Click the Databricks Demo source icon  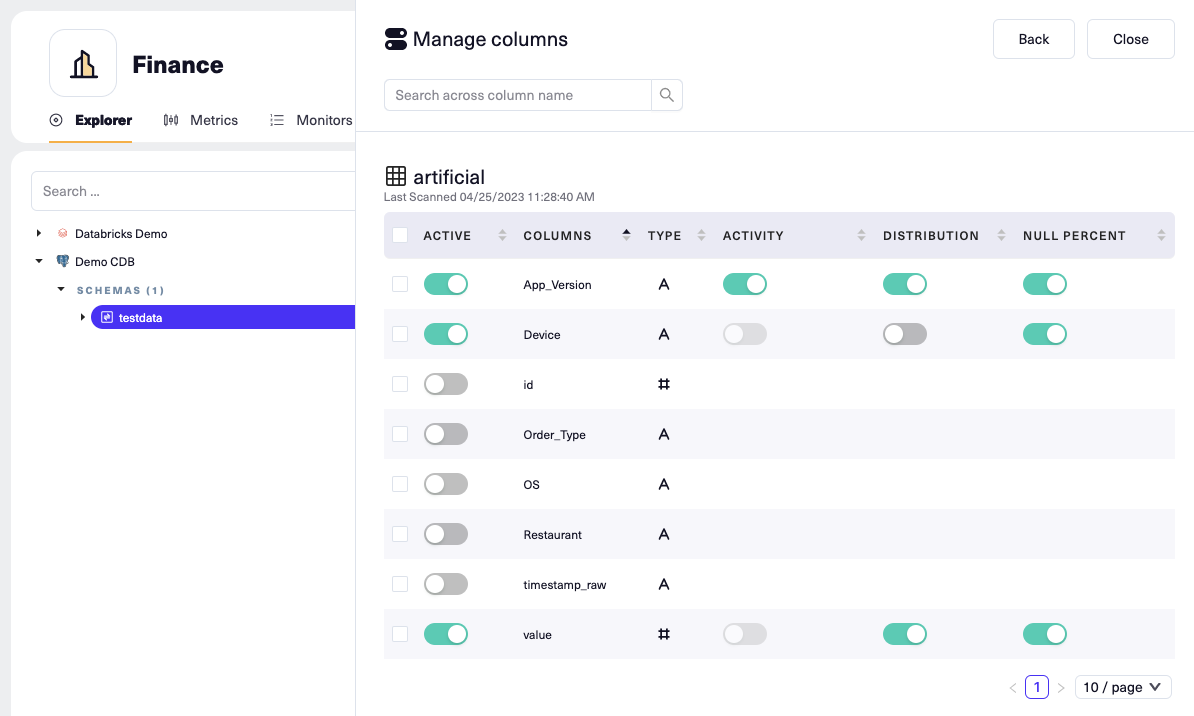point(62,233)
